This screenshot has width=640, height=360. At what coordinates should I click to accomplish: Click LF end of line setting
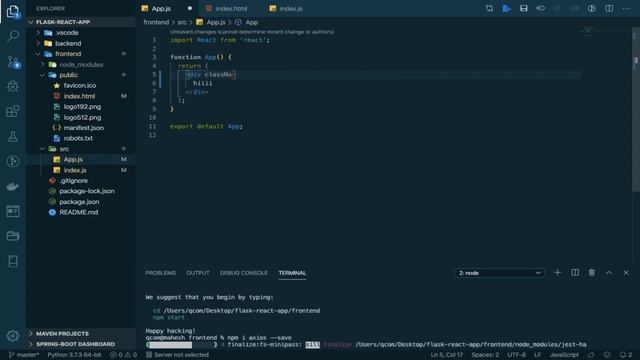tap(538, 355)
